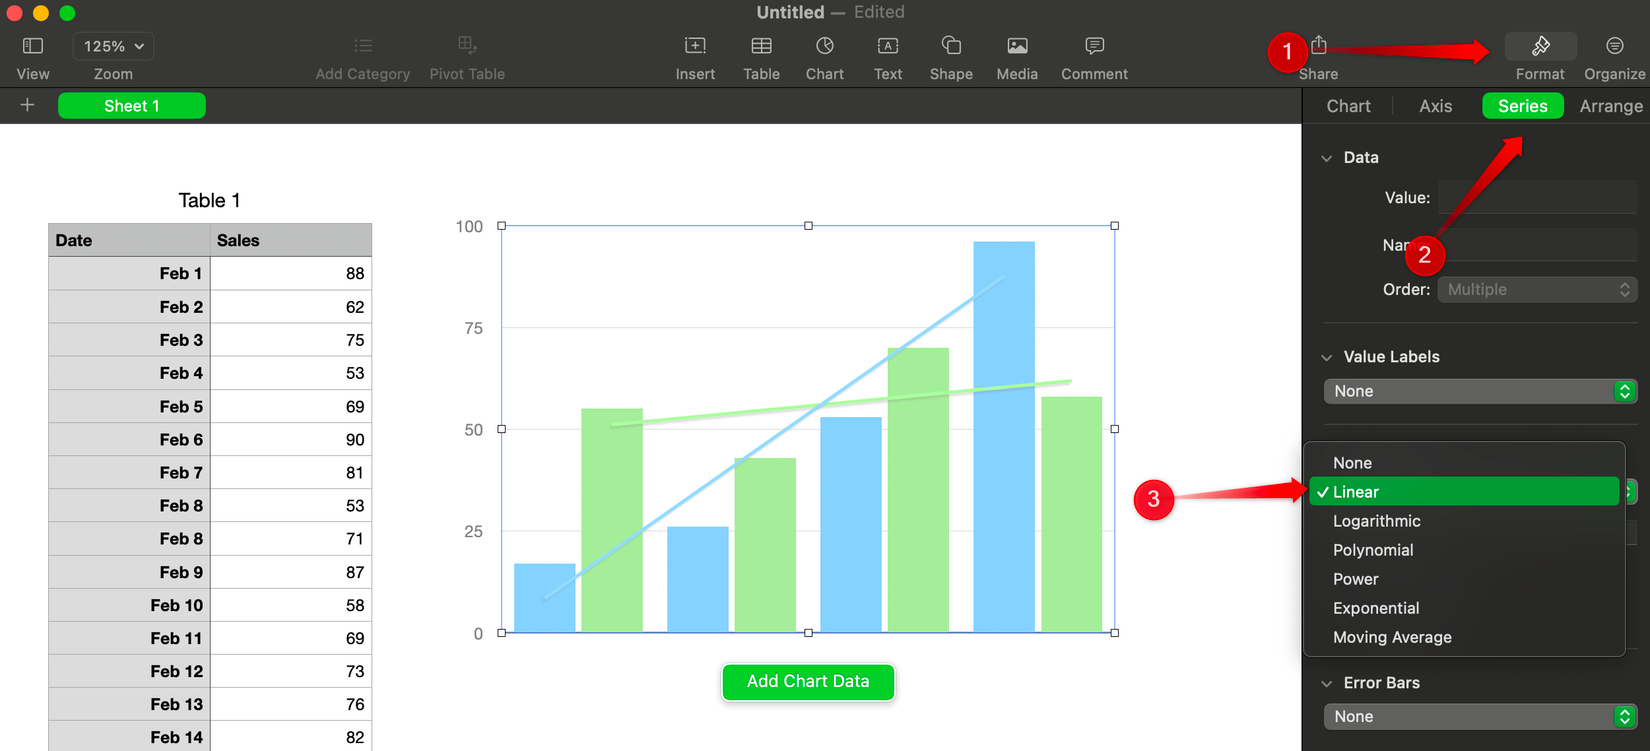Add a Comment from toolbar
Image resolution: width=1650 pixels, height=751 pixels.
pyautogui.click(x=1095, y=46)
